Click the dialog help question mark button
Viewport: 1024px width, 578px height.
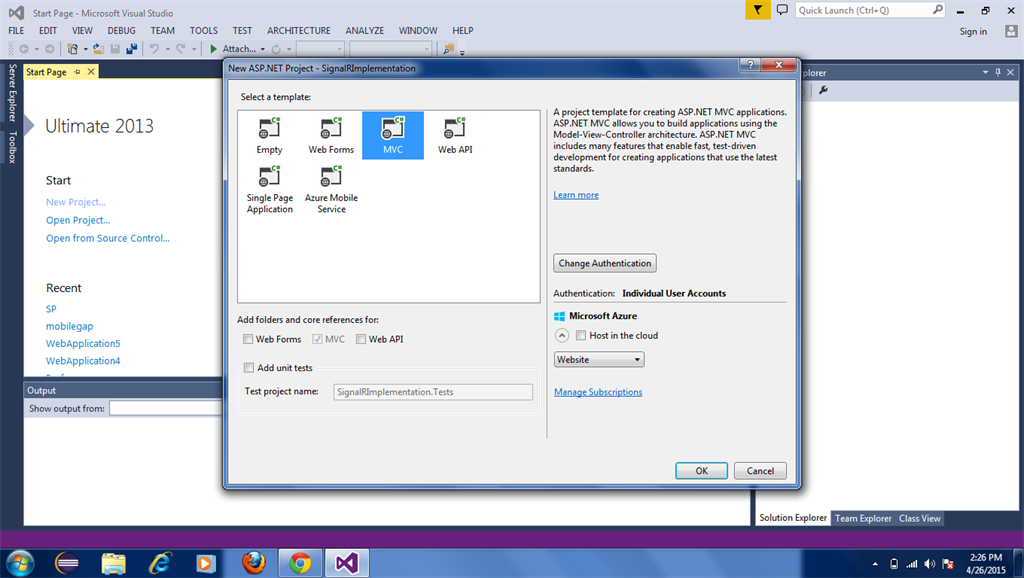pyautogui.click(x=750, y=65)
